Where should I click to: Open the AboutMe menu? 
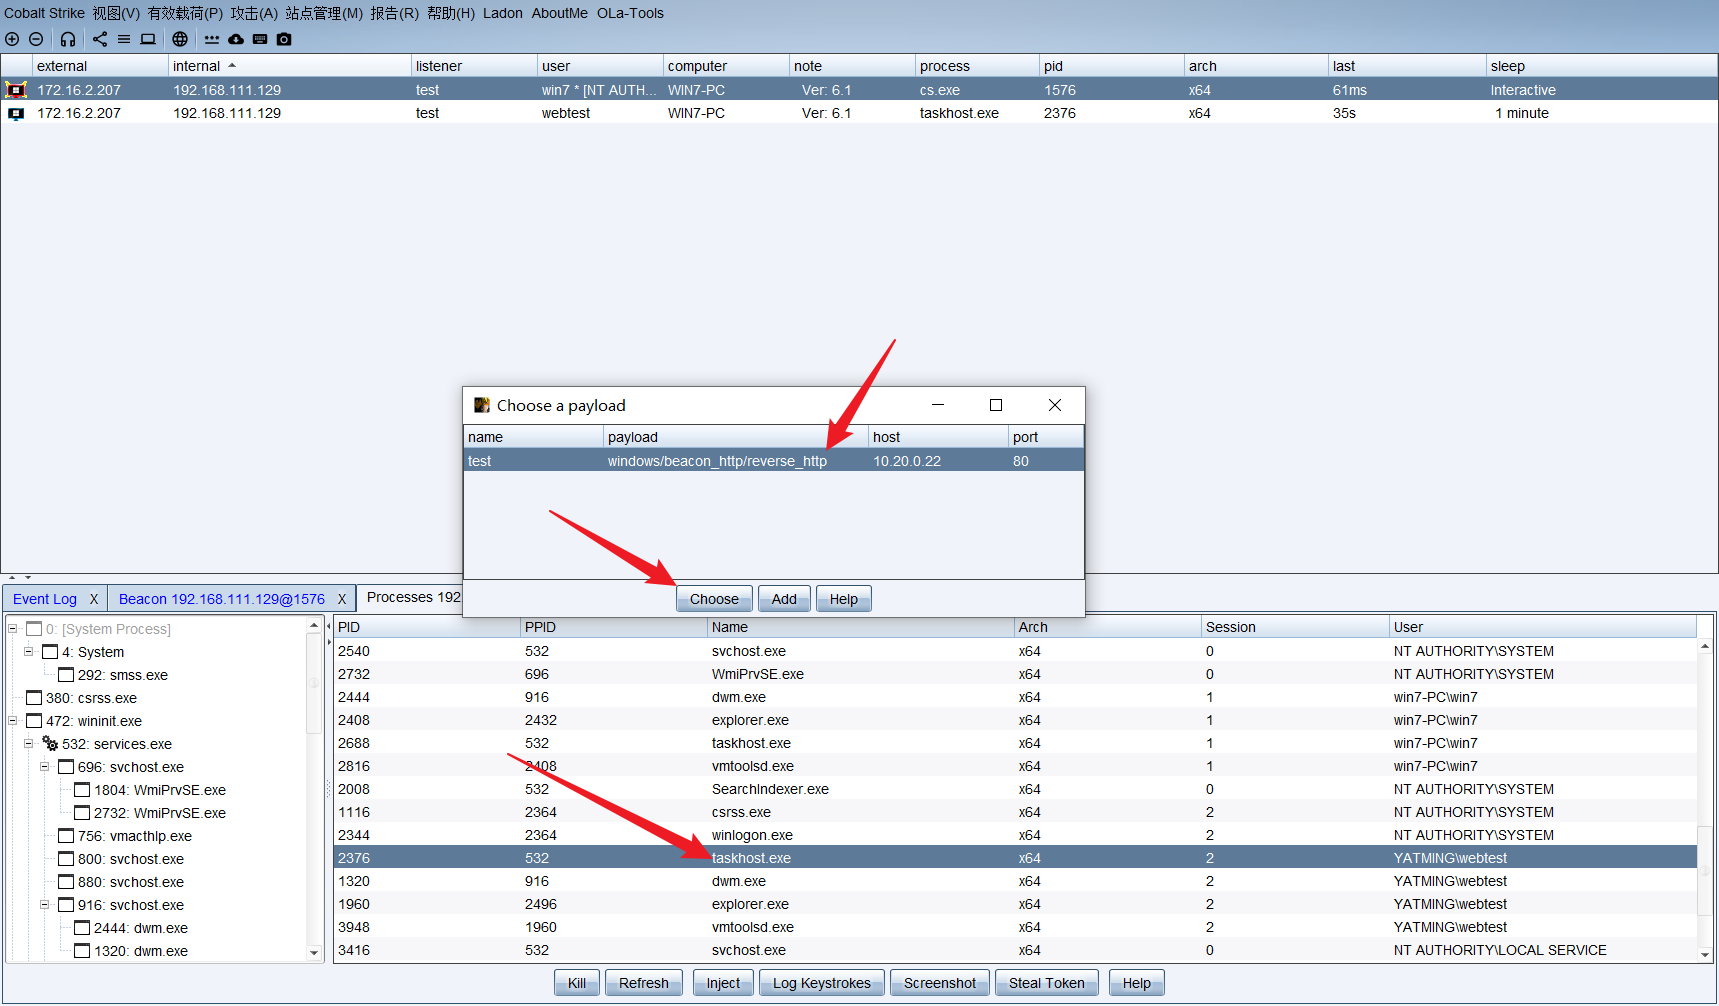pyautogui.click(x=559, y=13)
